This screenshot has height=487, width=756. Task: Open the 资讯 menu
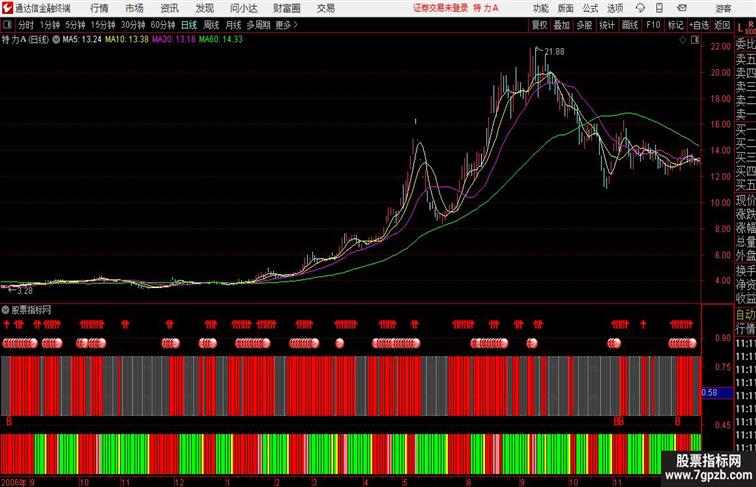pos(169,8)
